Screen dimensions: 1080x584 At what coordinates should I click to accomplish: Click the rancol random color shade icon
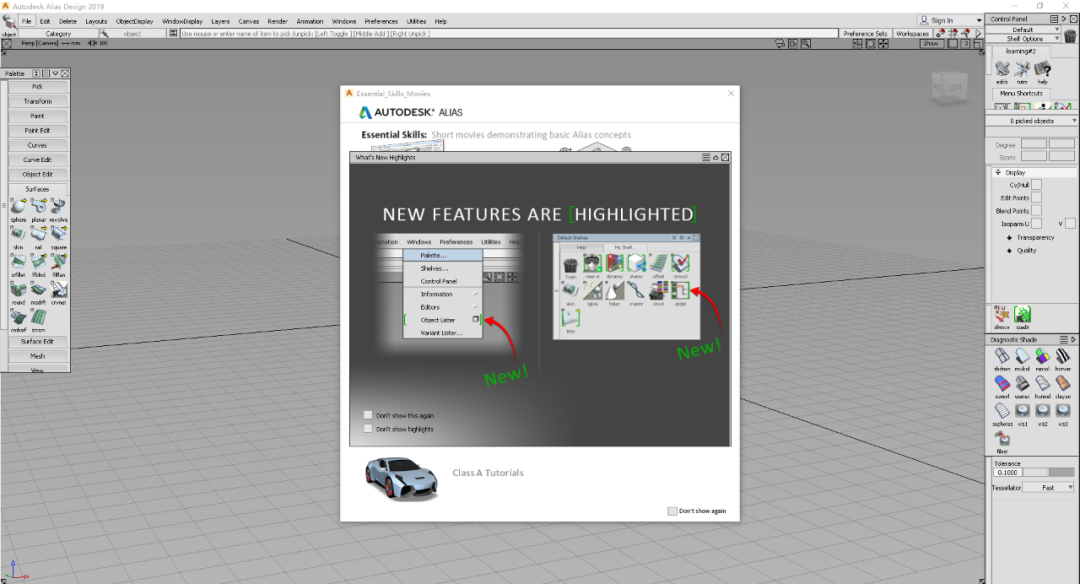(1043, 356)
